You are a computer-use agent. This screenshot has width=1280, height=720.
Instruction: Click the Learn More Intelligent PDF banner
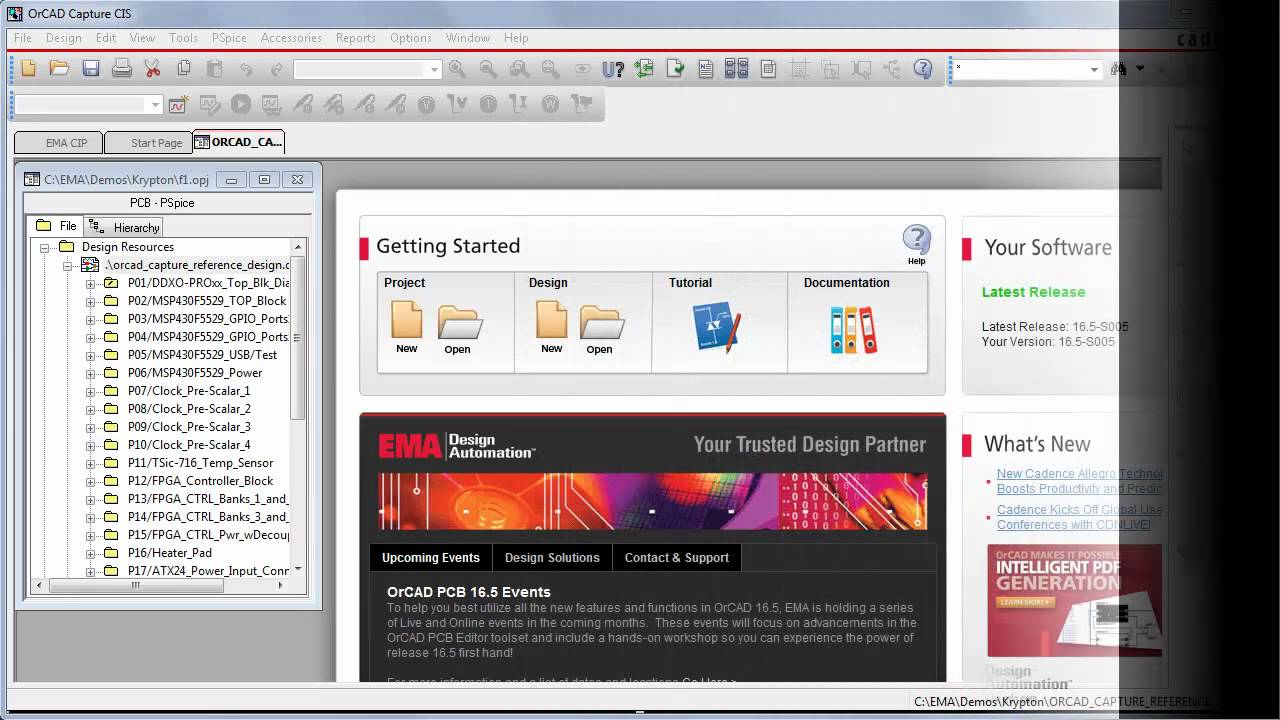click(x=1074, y=600)
